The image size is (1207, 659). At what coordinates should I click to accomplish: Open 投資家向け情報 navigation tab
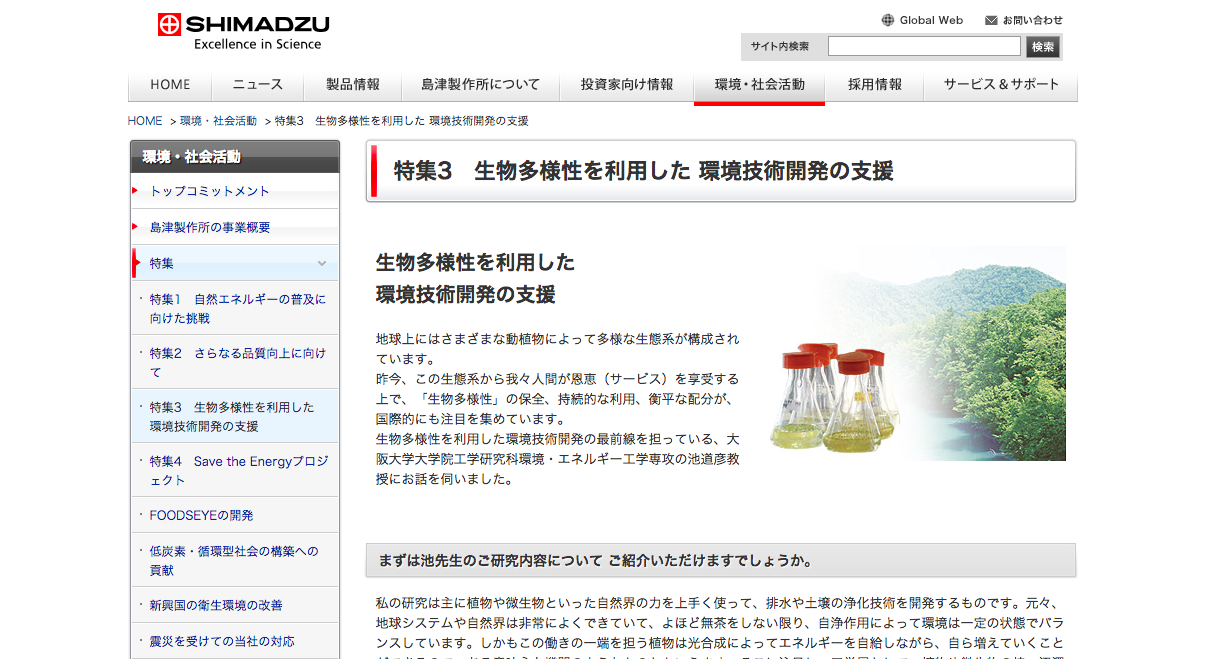627,85
